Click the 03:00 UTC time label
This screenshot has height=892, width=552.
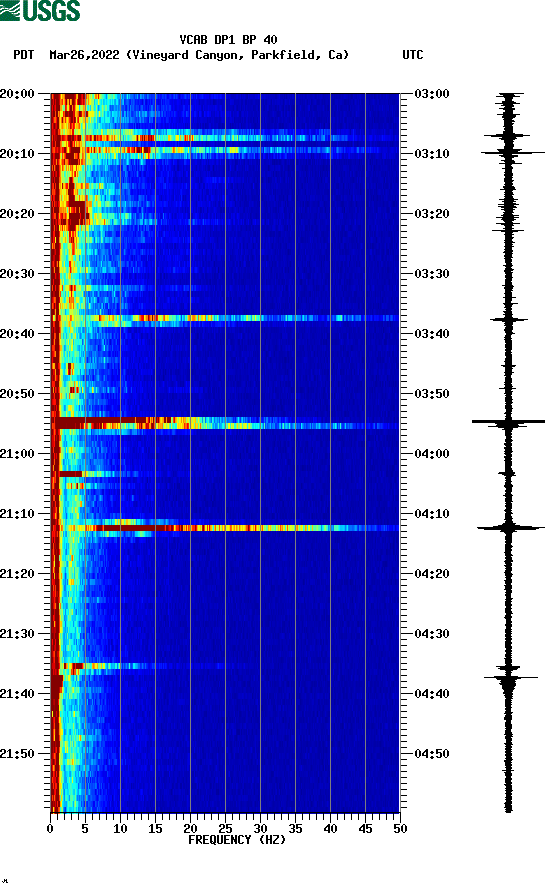[x=432, y=94]
